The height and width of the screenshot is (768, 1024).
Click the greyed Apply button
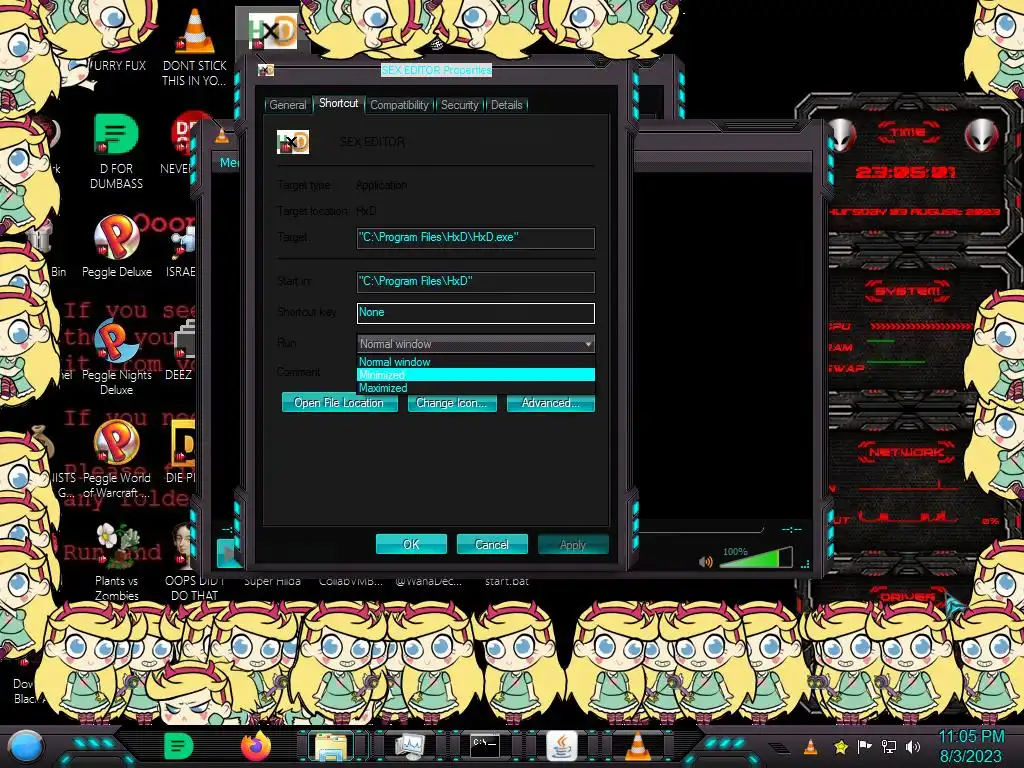tap(573, 544)
